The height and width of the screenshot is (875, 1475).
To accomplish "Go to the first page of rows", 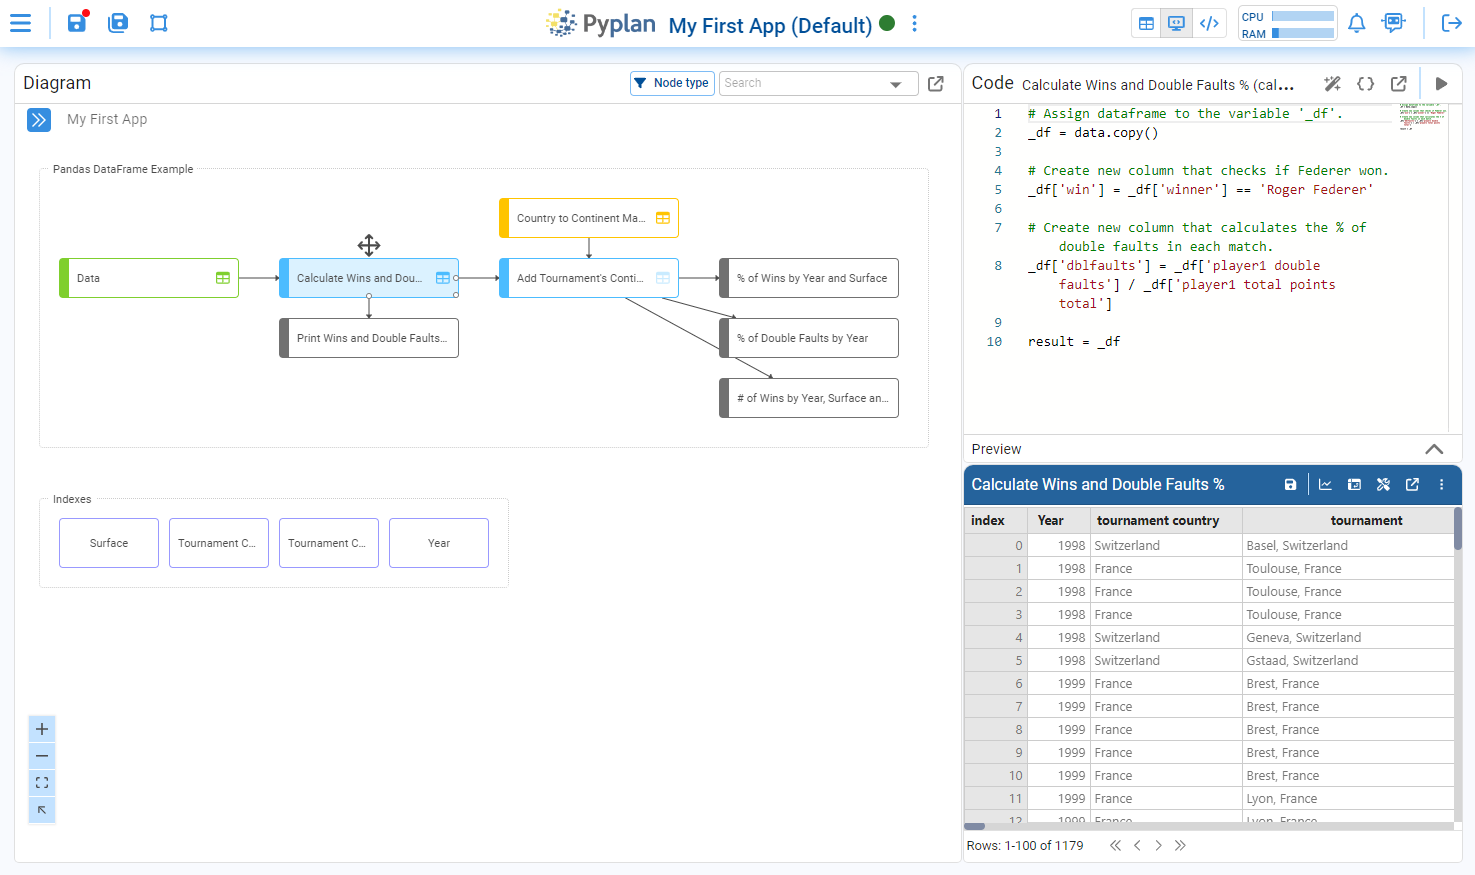I will [x=1115, y=846].
